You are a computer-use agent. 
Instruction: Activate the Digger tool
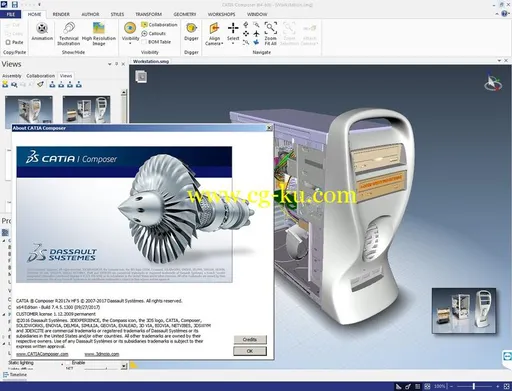pyautogui.click(x=191, y=32)
